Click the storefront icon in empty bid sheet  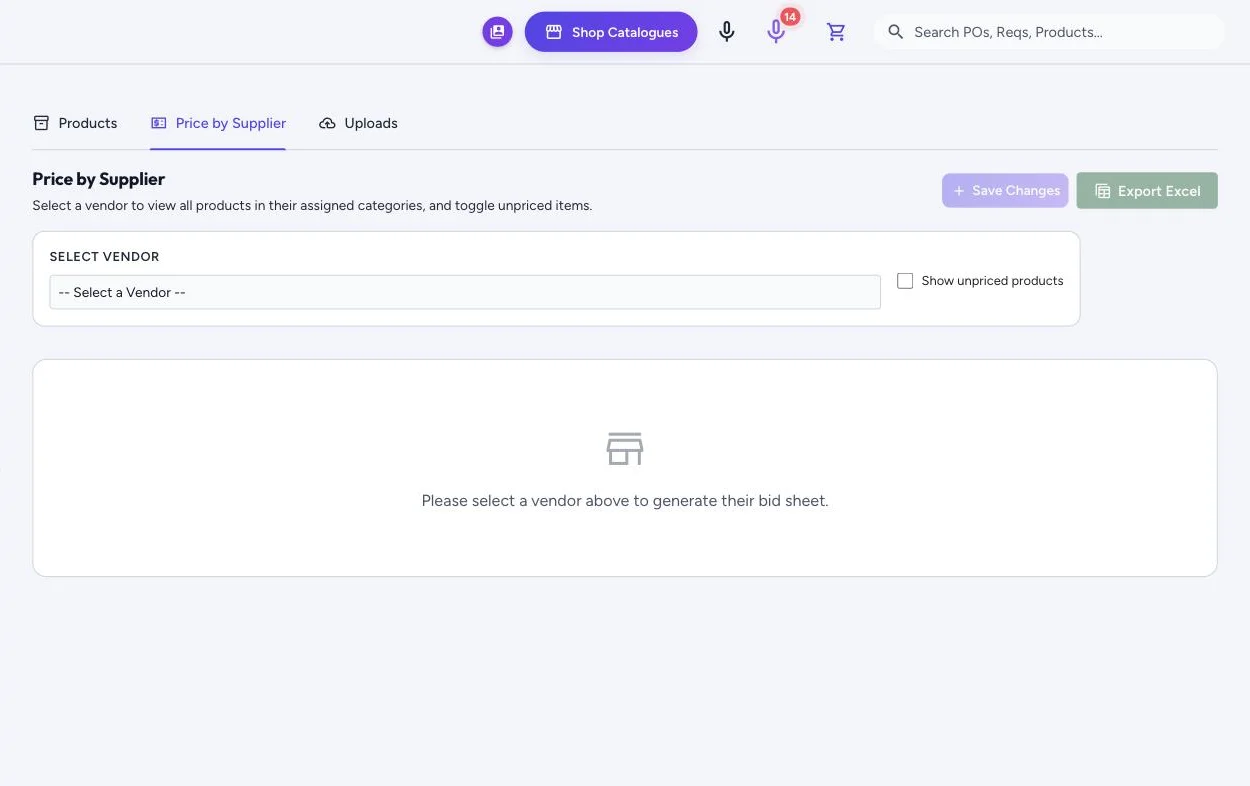(x=625, y=449)
